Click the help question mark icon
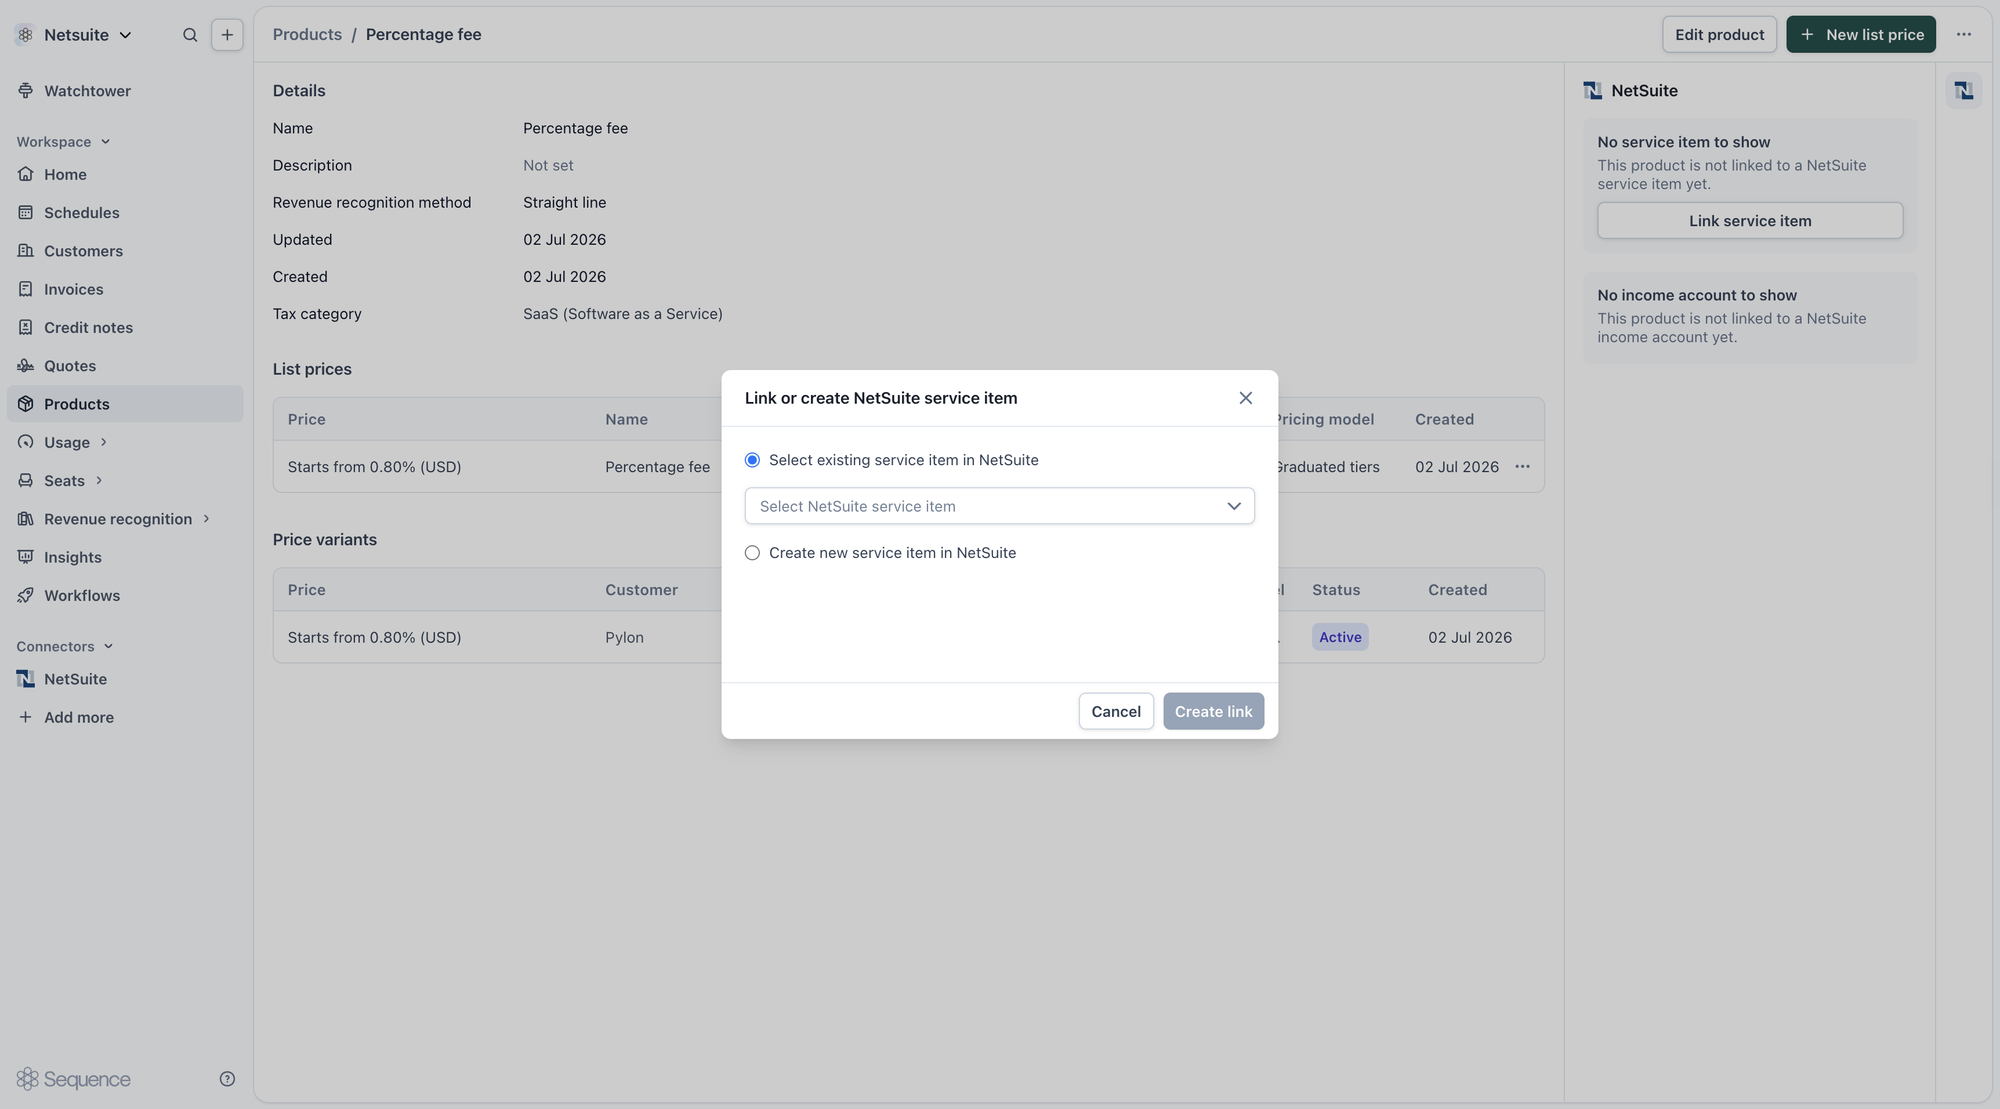The image size is (2000, 1109). 227,1079
